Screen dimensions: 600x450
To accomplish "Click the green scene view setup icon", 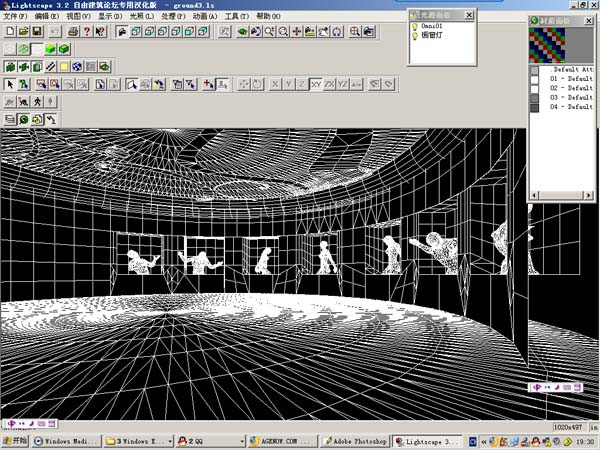I will (243, 31).
